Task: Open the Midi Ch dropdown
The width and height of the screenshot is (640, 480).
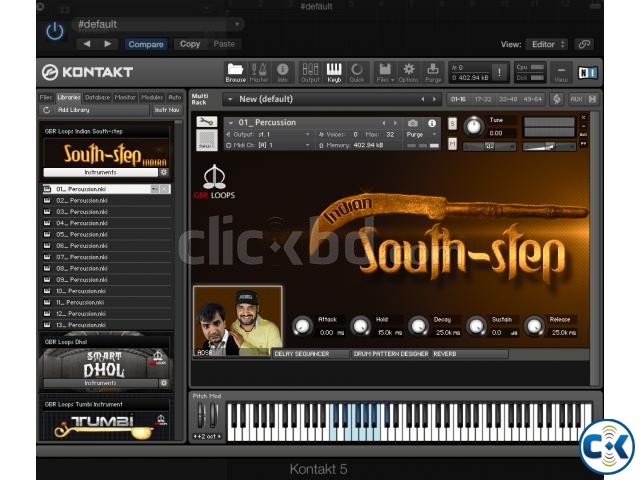Action: pos(268,145)
